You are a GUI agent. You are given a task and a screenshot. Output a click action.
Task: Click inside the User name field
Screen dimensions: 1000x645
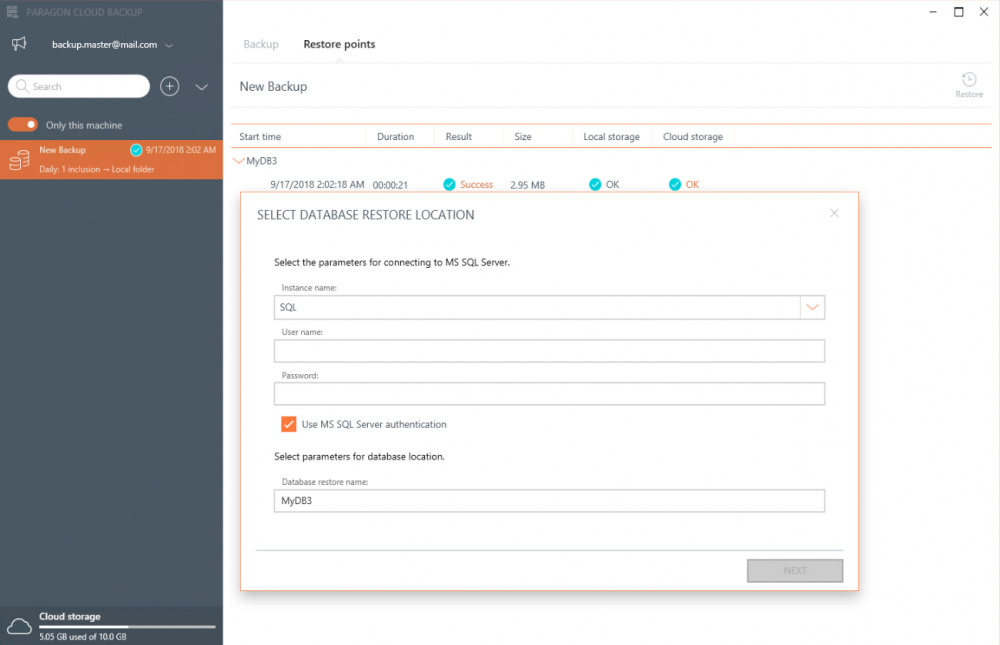tap(549, 350)
